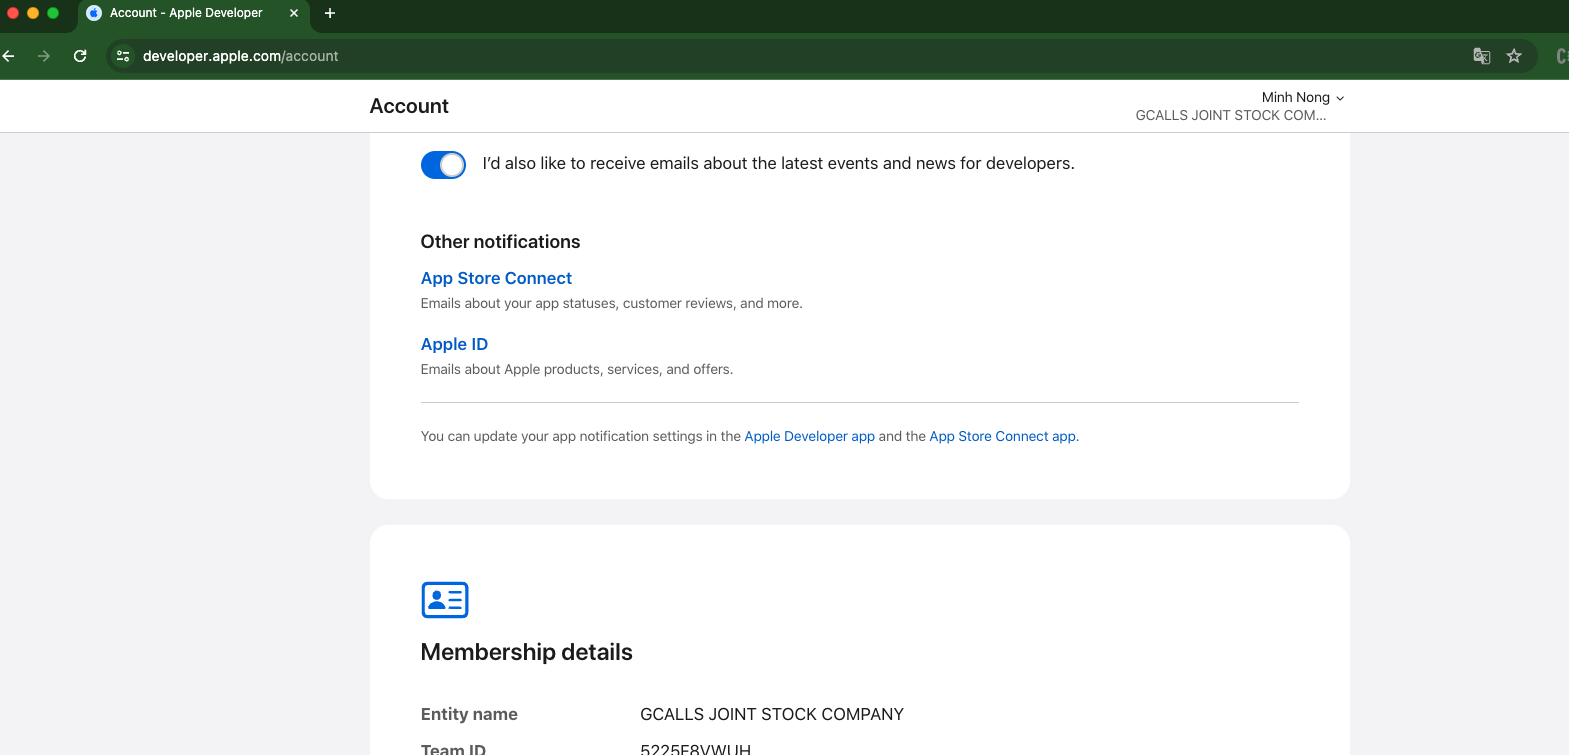Open a new browser tab

coord(330,13)
